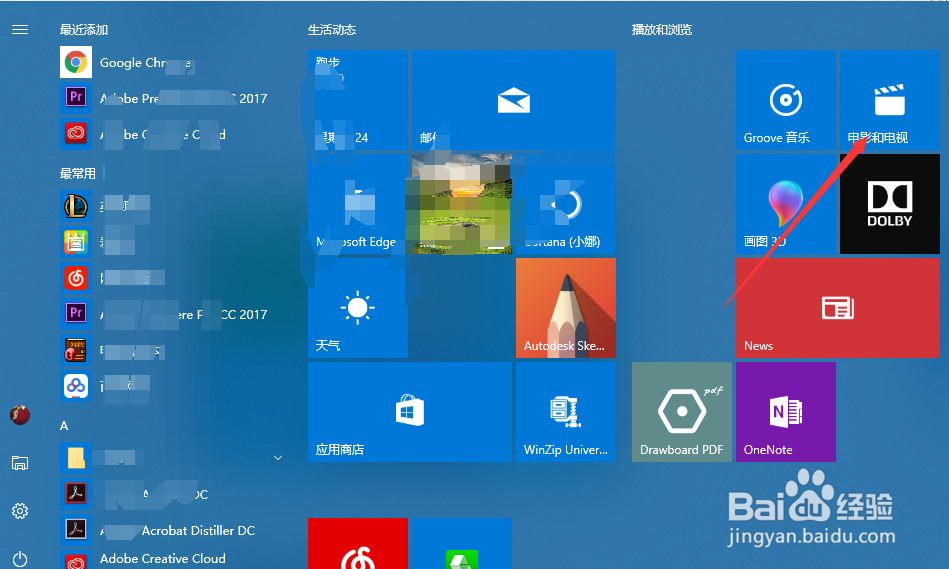Image resolution: width=949 pixels, height=569 pixels.
Task: Open the 天气 weather tile
Action: coord(358,308)
